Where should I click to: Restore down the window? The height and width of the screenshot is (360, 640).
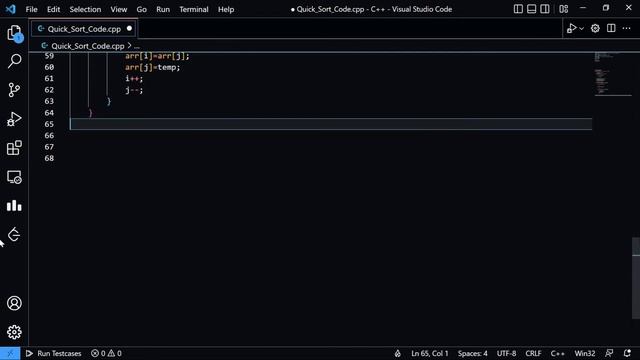pyautogui.click(x=606, y=8)
